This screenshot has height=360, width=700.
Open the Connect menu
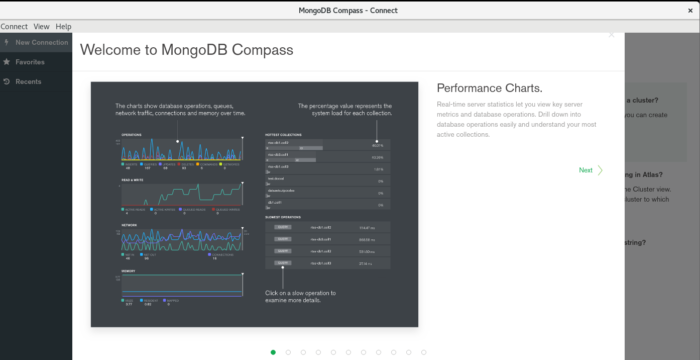click(x=14, y=26)
